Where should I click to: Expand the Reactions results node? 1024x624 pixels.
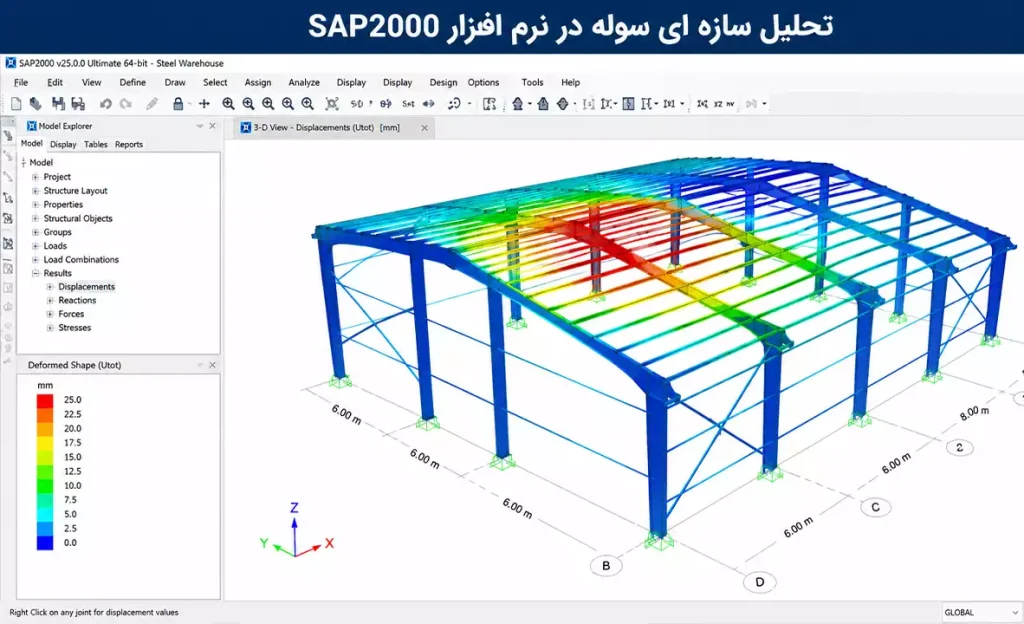(x=50, y=300)
